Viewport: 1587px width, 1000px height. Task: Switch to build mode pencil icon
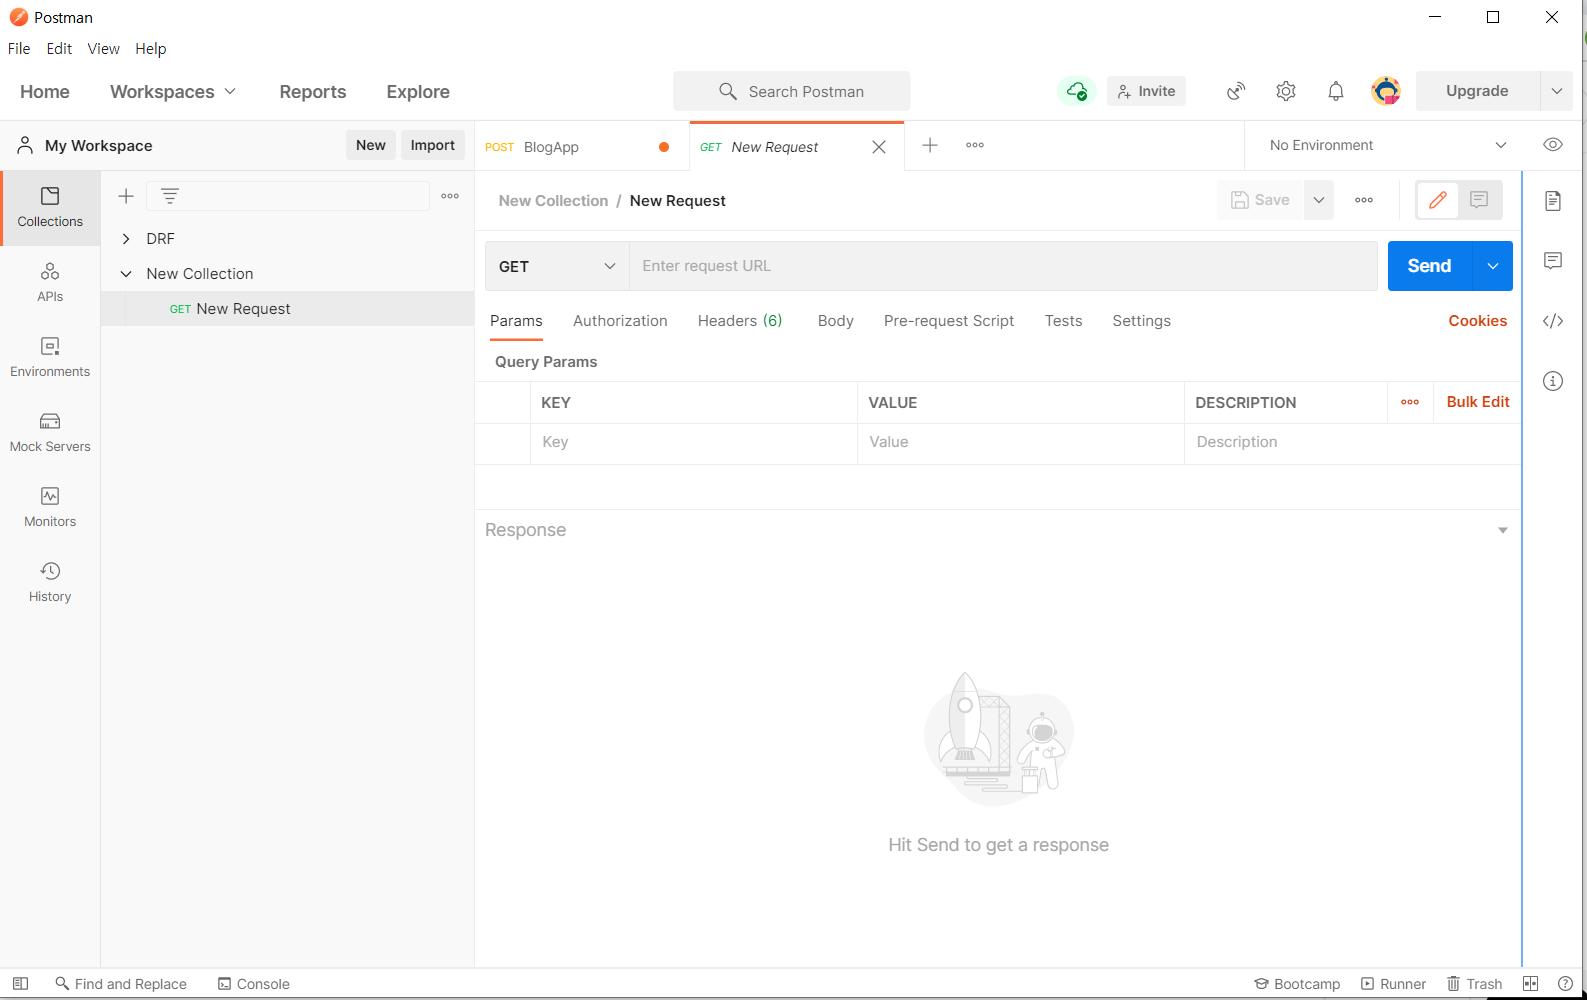[x=1438, y=200]
